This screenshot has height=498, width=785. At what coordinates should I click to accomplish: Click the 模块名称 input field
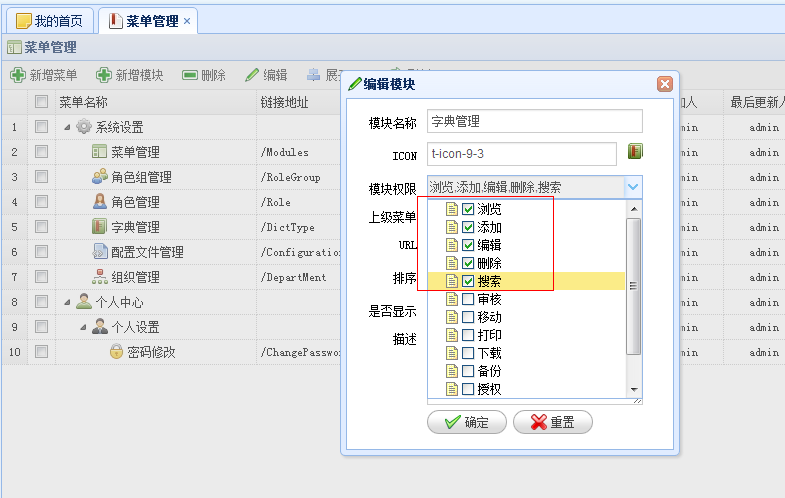(x=535, y=121)
